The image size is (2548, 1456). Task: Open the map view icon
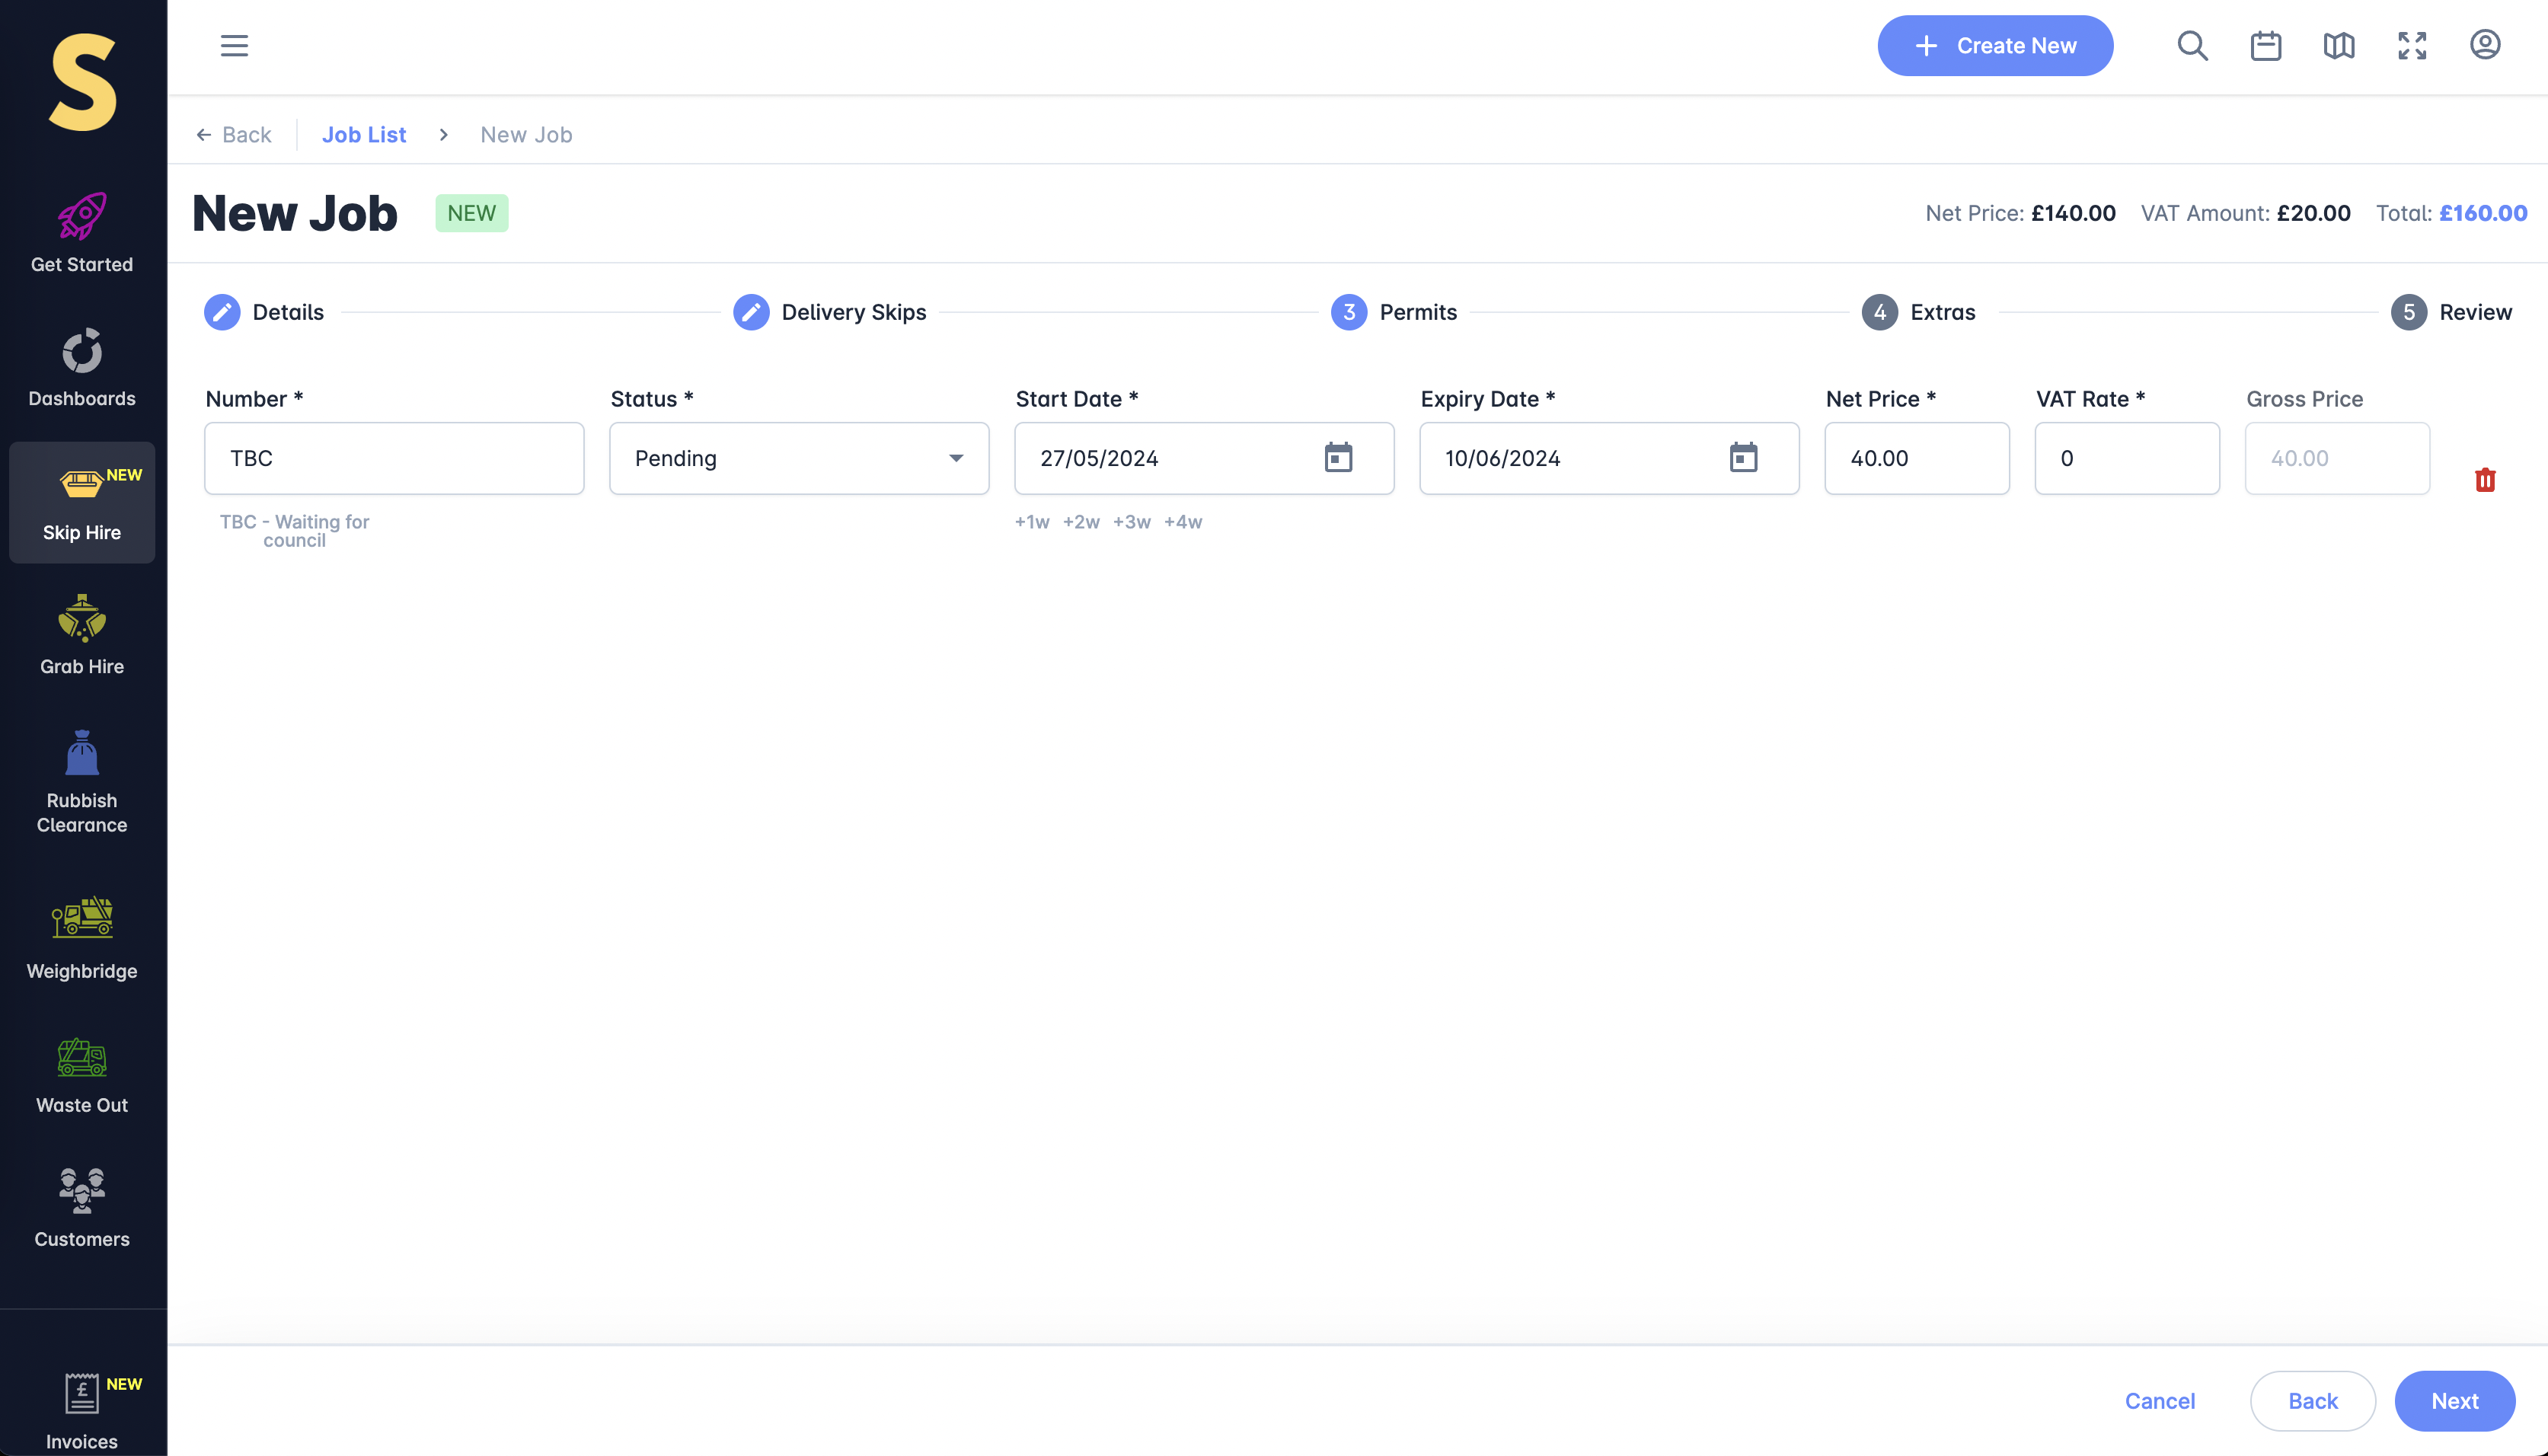[2338, 46]
